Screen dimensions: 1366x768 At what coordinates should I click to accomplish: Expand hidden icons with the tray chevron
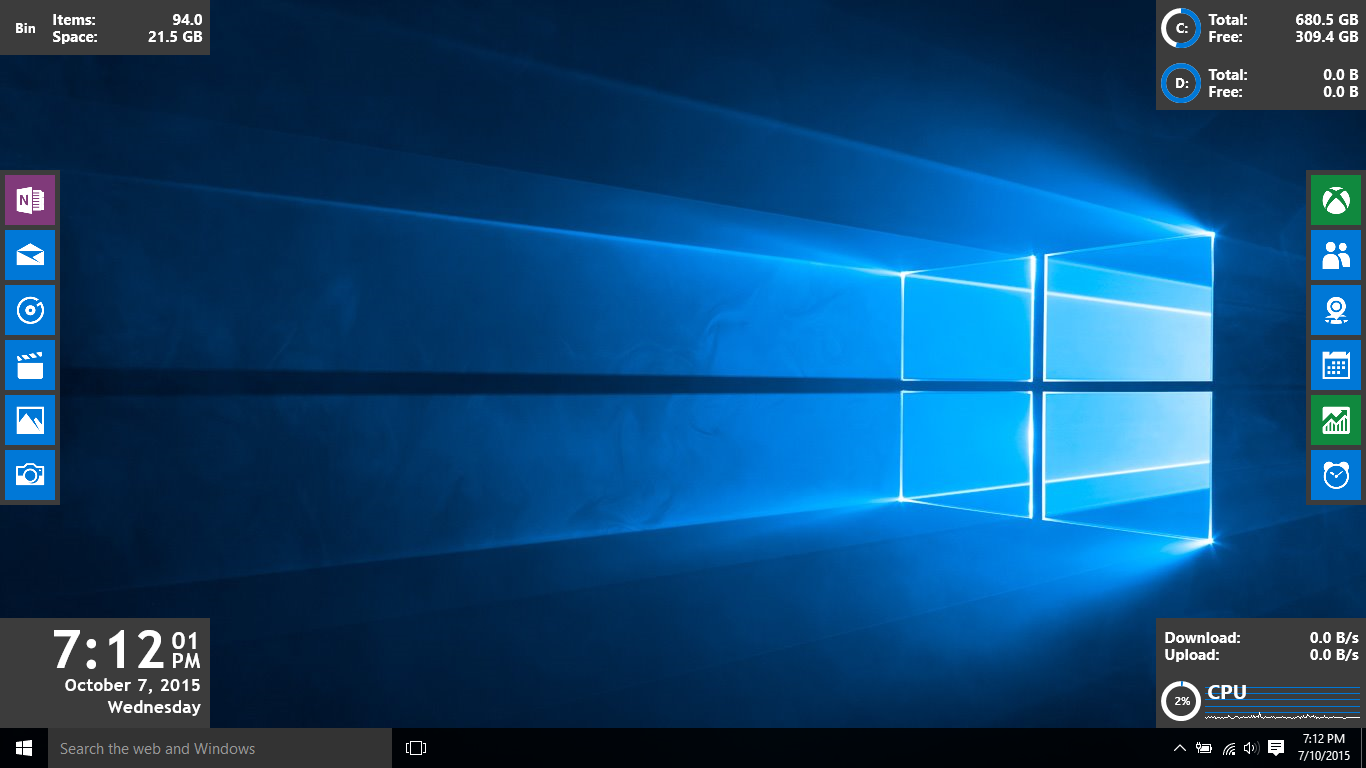coord(1180,748)
